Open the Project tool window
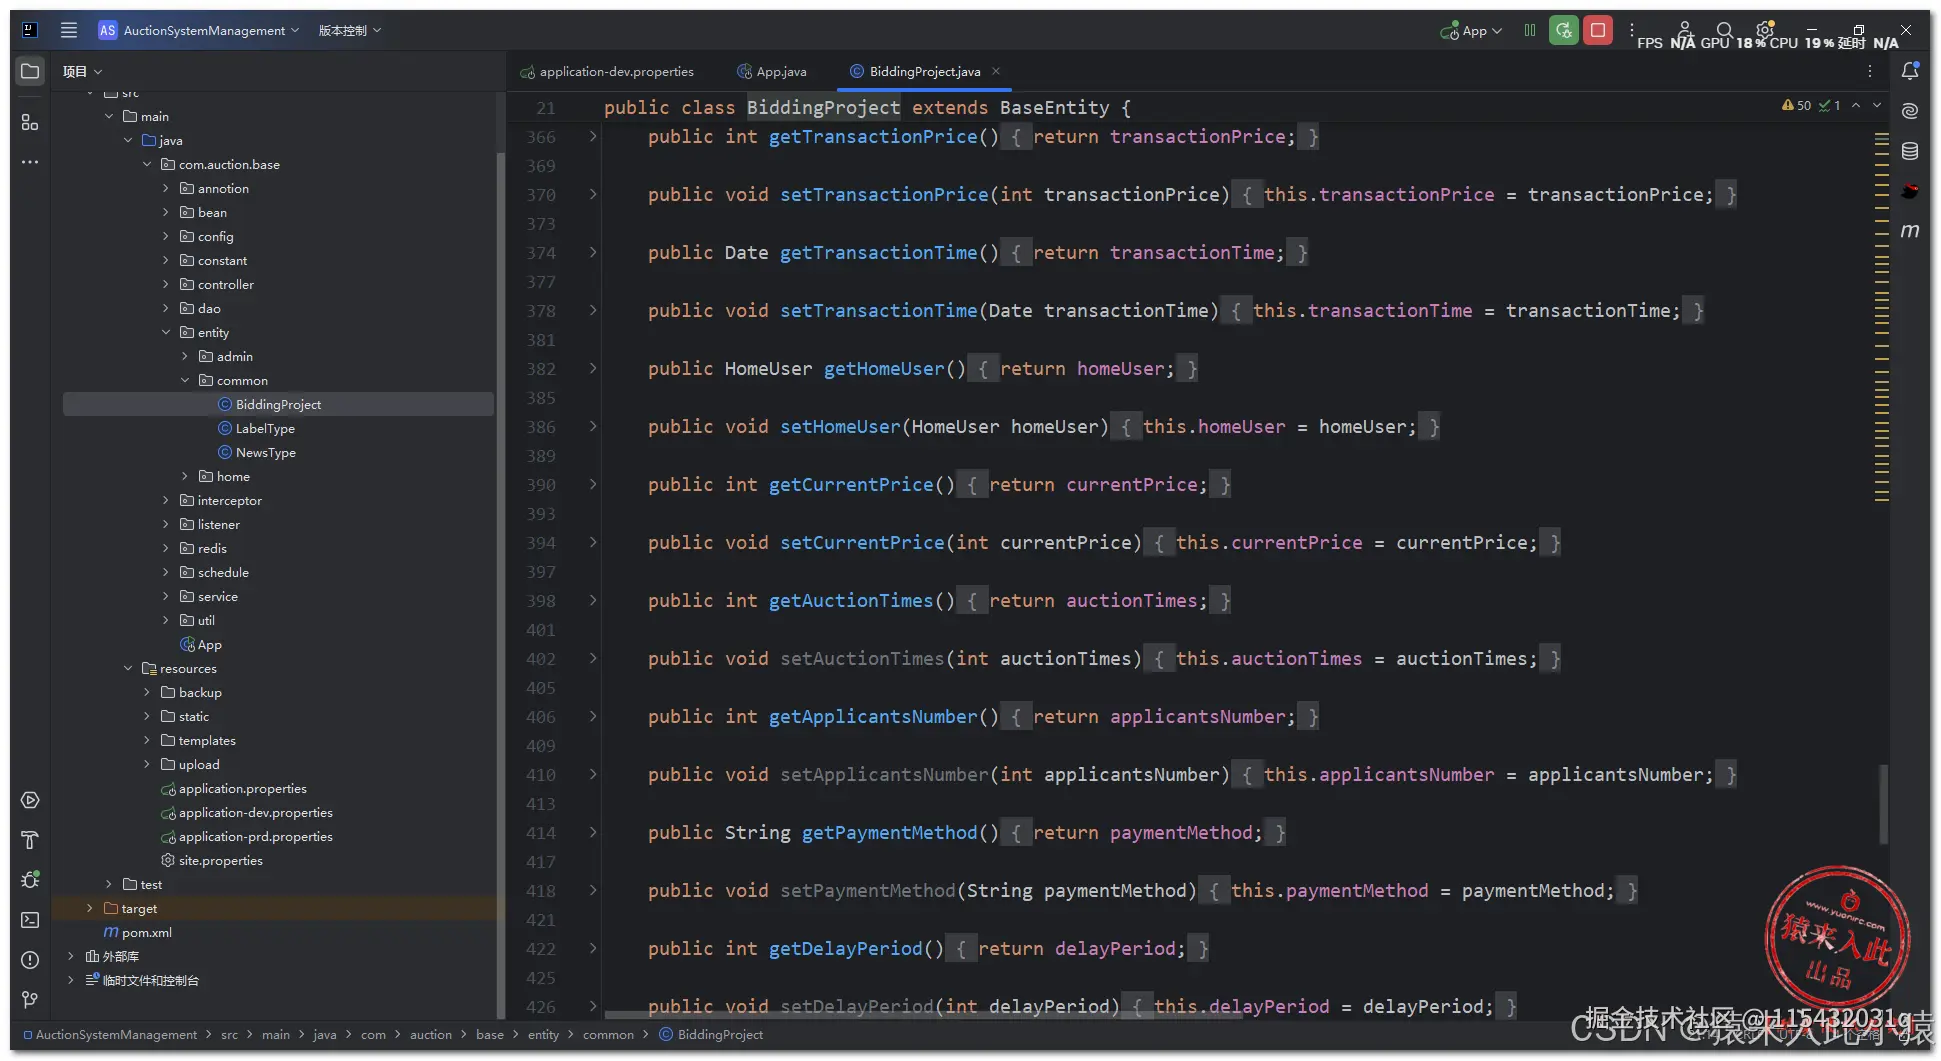The width and height of the screenshot is (1941, 1061). coord(30,71)
